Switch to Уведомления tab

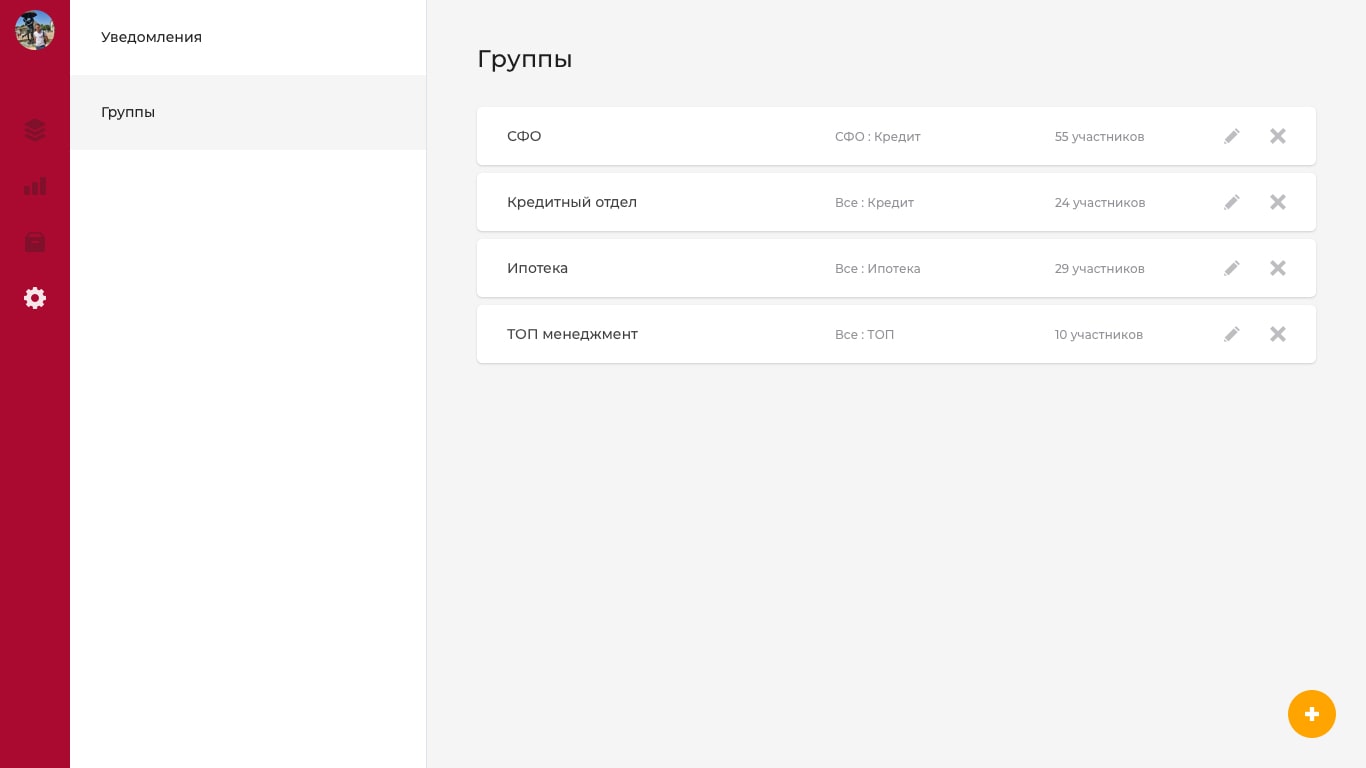pyautogui.click(x=151, y=37)
